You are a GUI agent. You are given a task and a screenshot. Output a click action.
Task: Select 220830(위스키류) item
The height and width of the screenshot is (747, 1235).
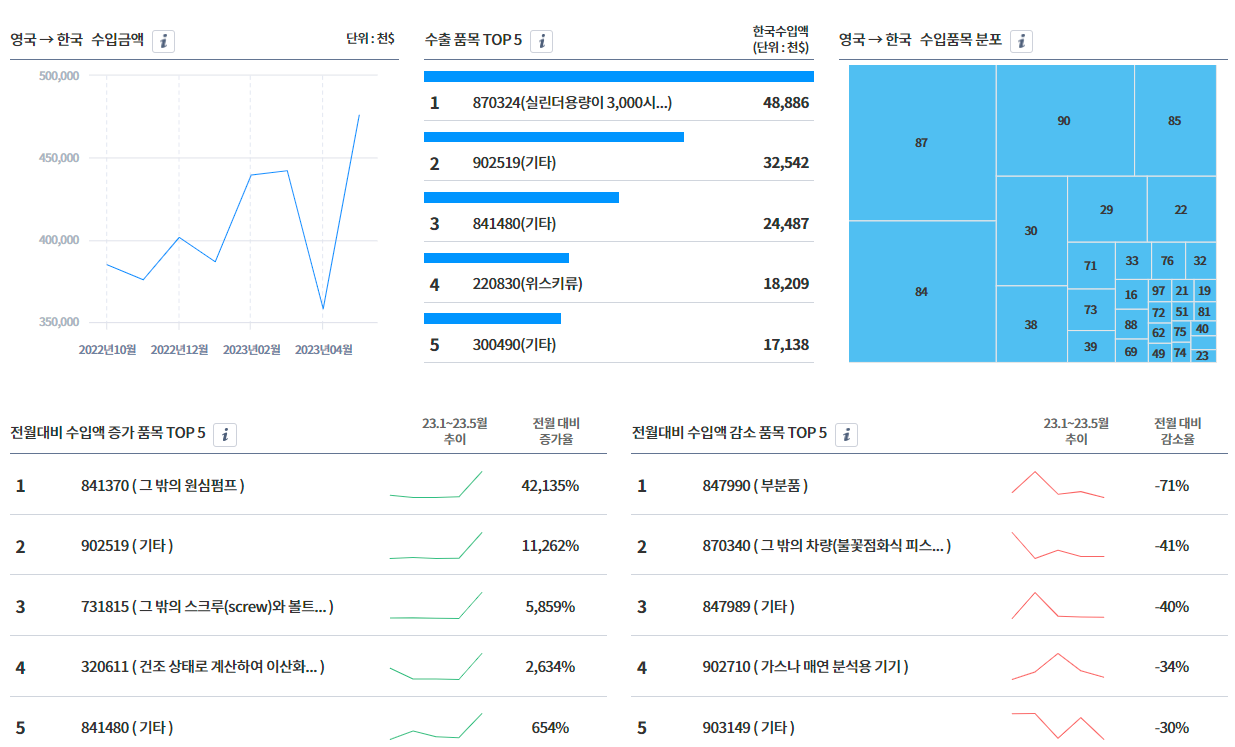[619, 284]
